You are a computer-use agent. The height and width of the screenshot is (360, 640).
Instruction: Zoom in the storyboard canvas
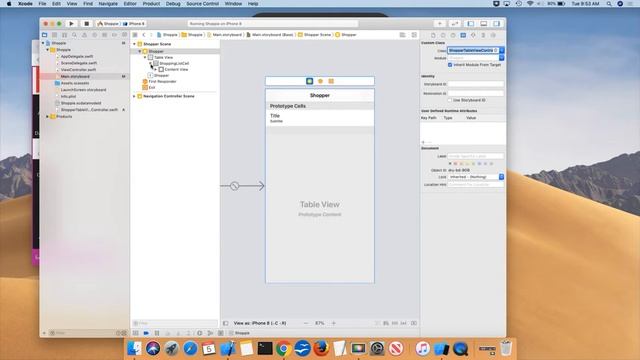point(333,323)
